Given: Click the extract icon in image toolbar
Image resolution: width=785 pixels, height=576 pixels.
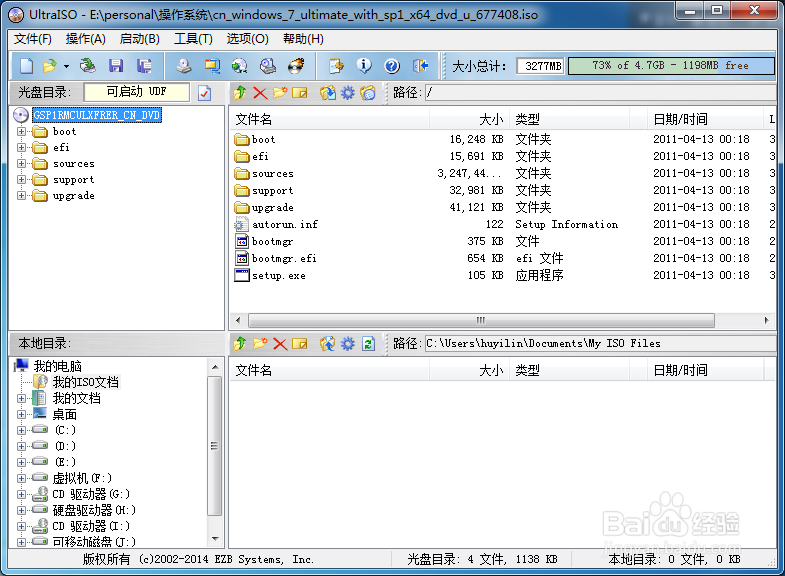Looking at the screenshot, I should [x=328, y=93].
